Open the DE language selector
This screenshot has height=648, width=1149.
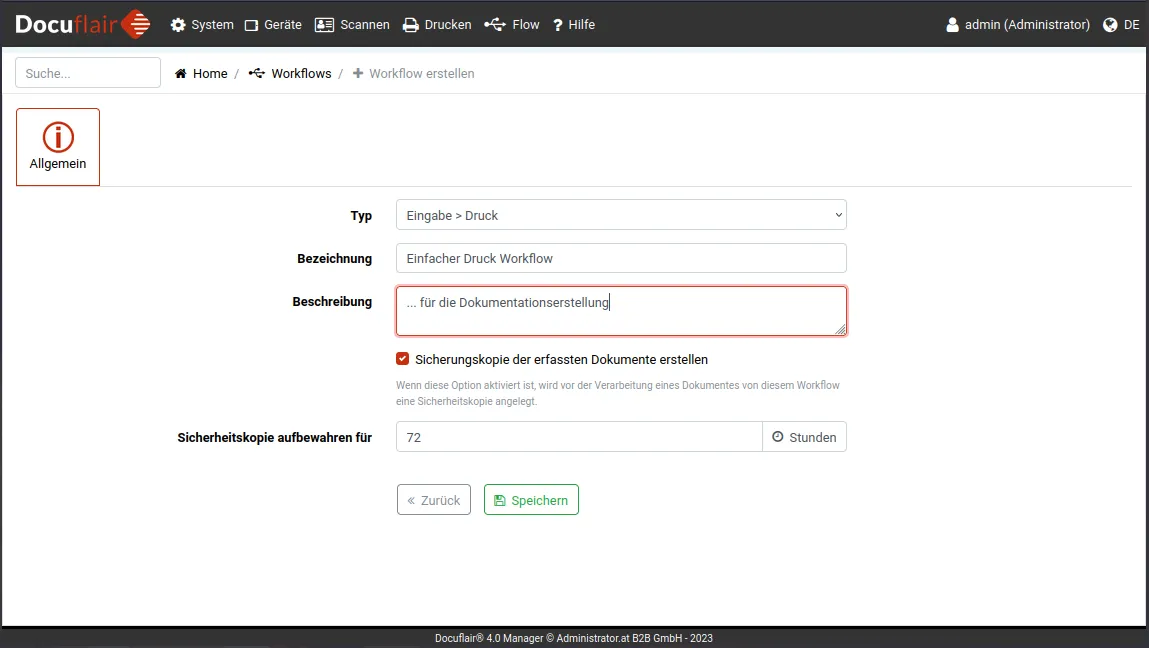coord(1121,25)
